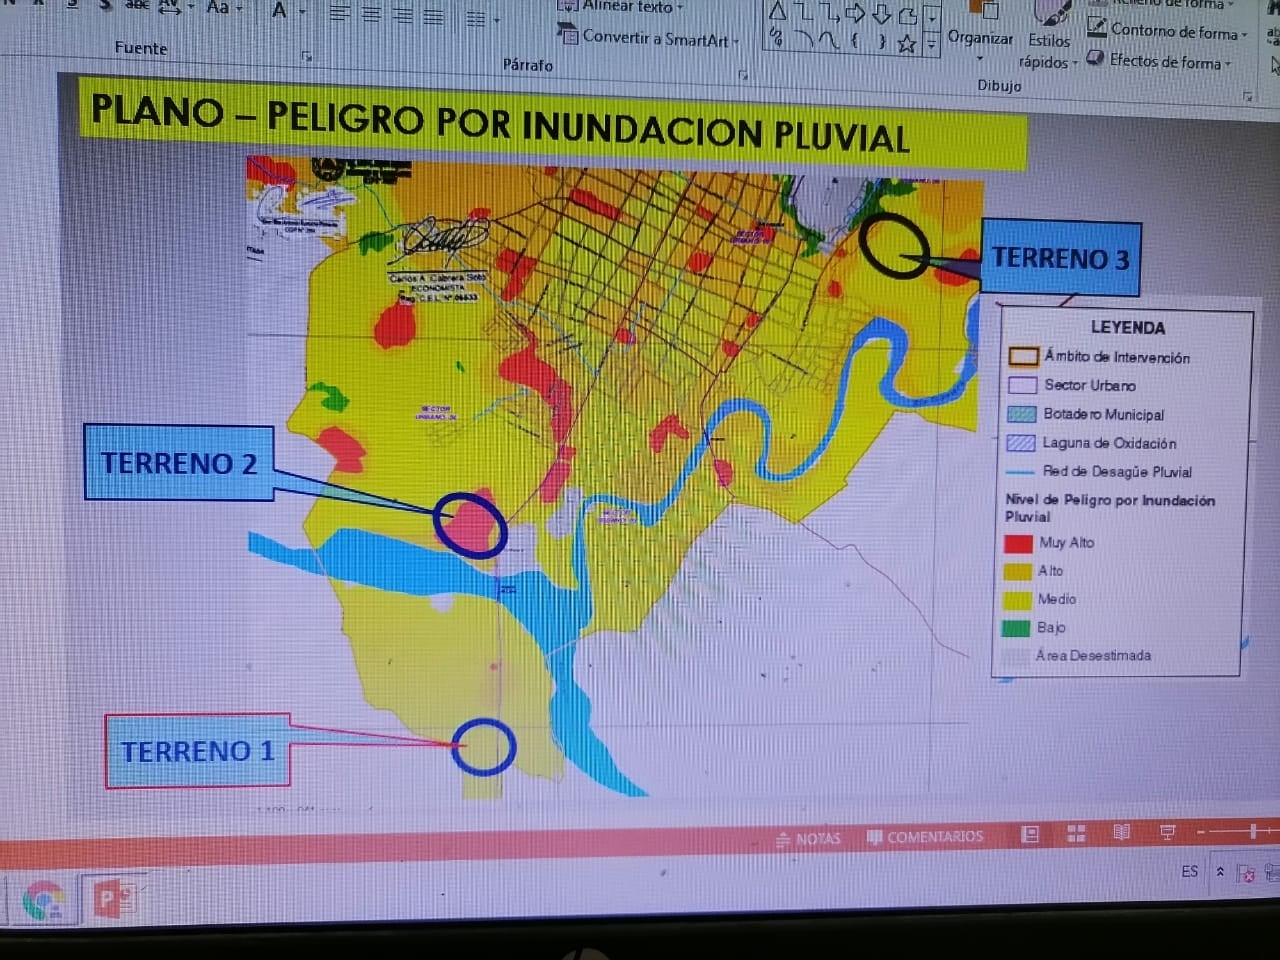Expand the shapes gallery More button
Image resolution: width=1280 pixels, height=960 pixels.
(931, 43)
